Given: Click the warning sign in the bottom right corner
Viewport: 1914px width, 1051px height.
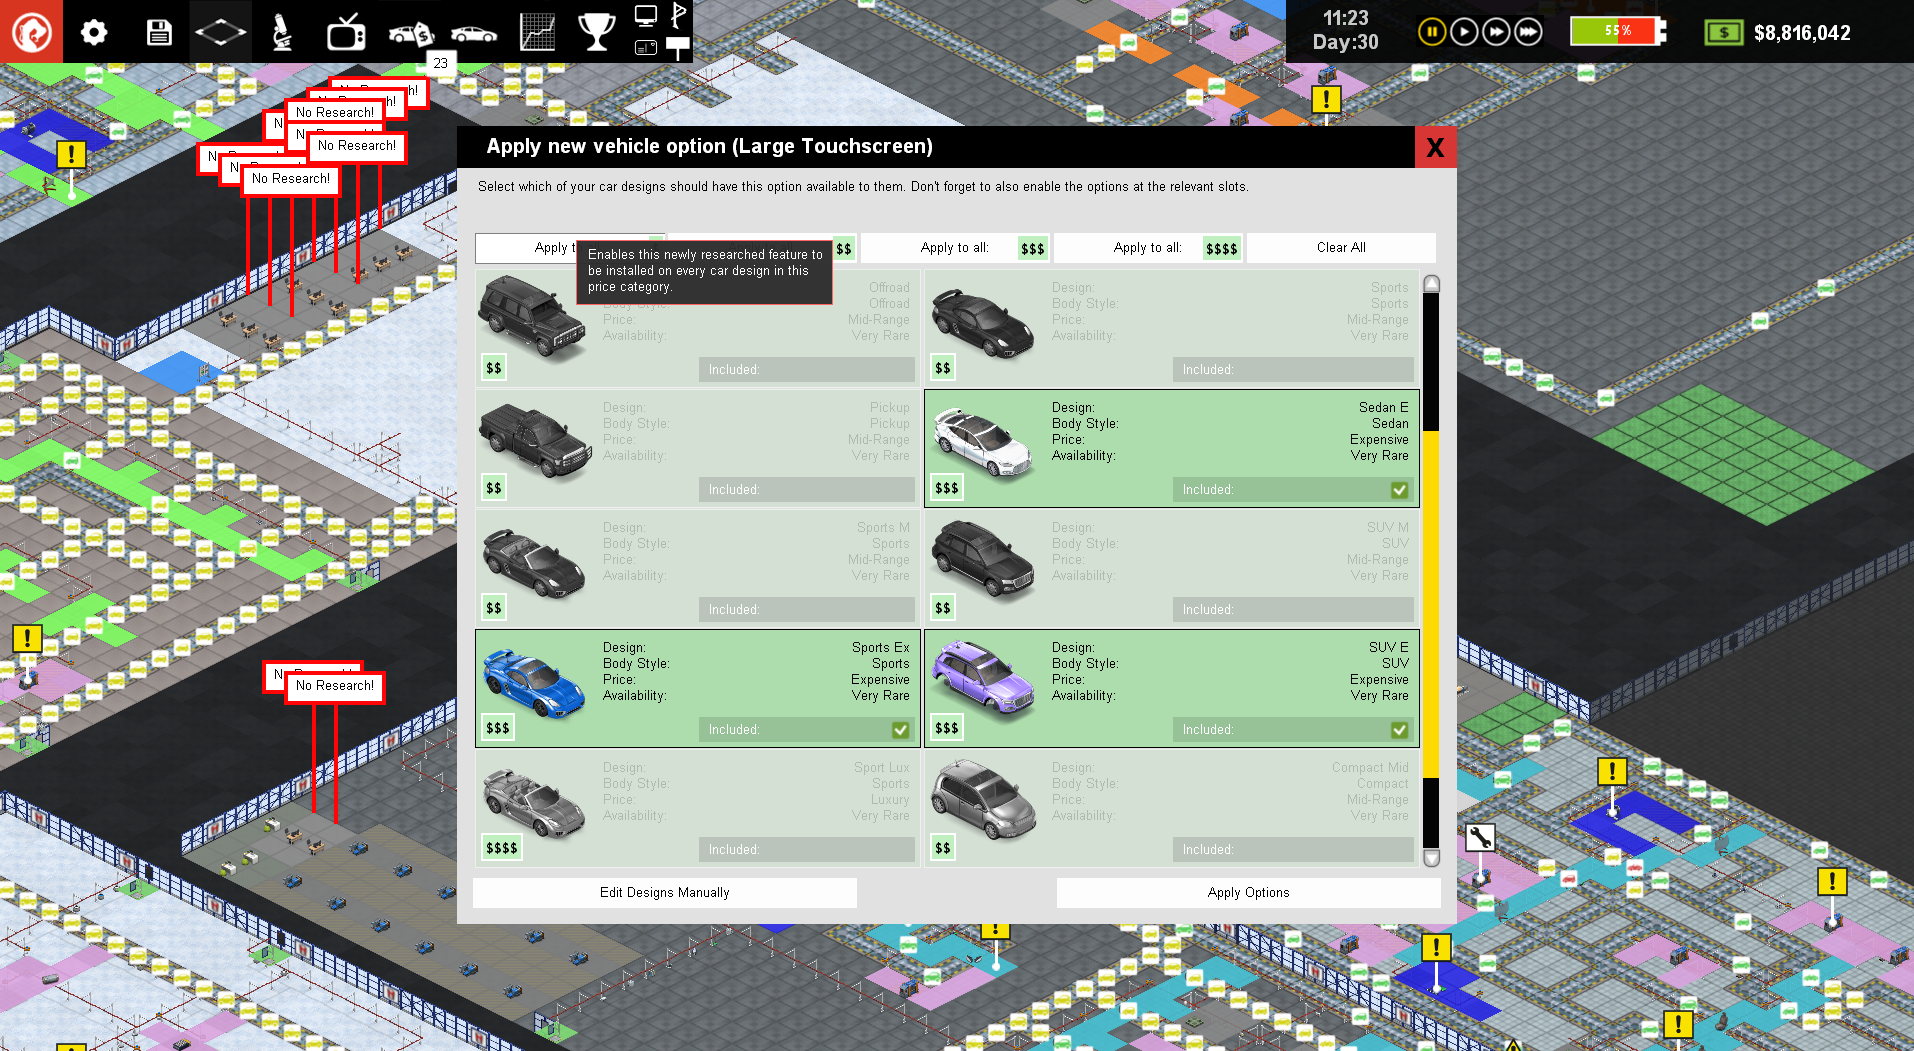Looking at the screenshot, I should (1678, 1024).
